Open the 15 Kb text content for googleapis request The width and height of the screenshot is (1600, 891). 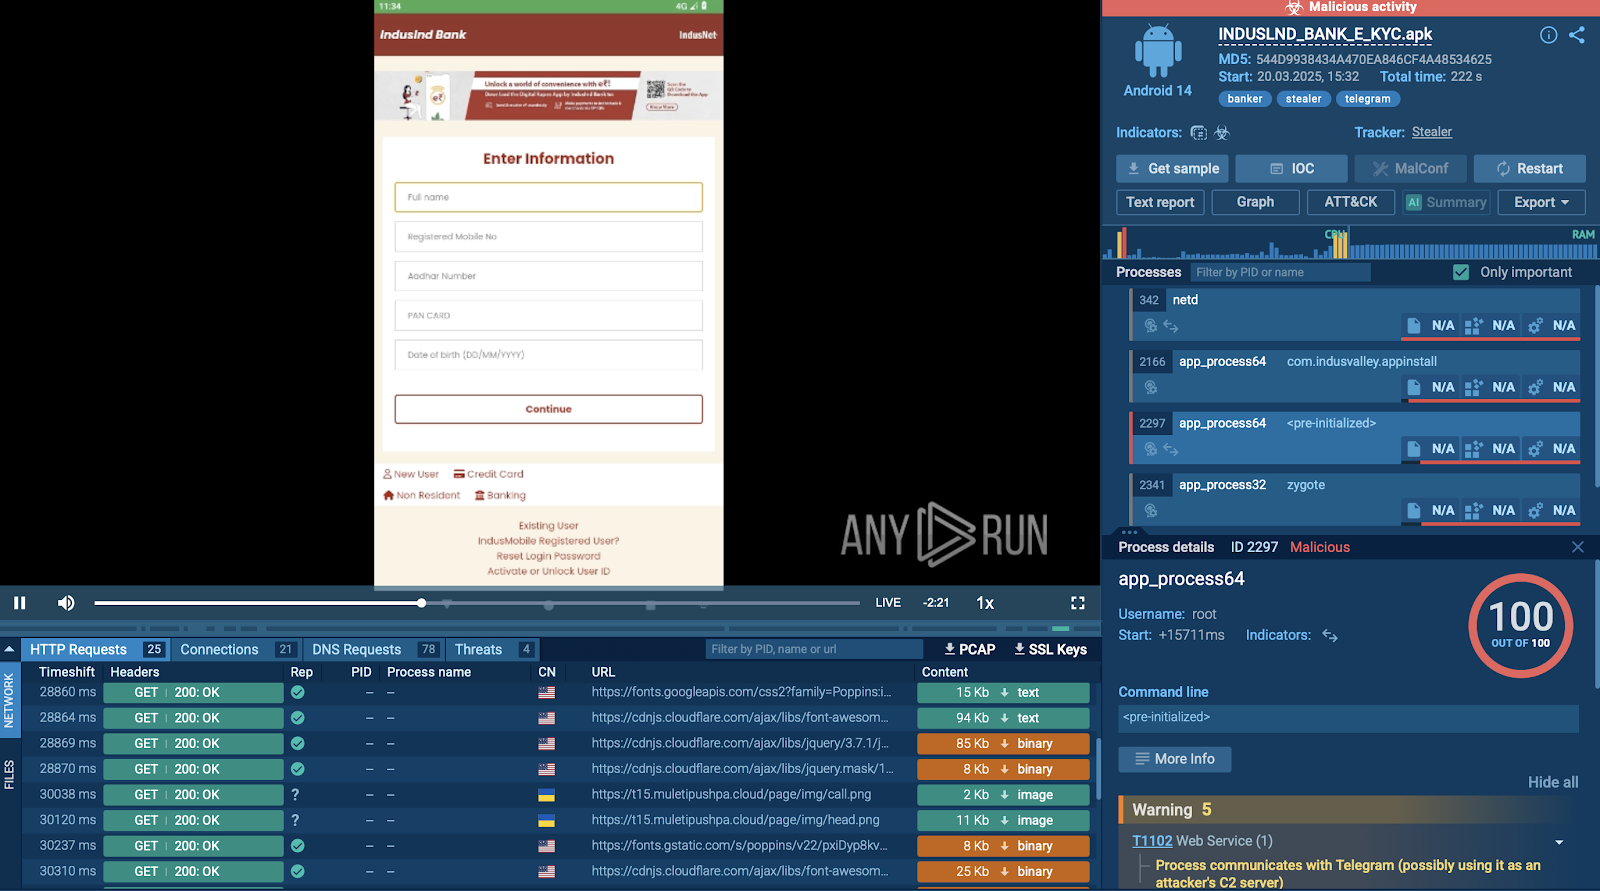tap(1003, 692)
